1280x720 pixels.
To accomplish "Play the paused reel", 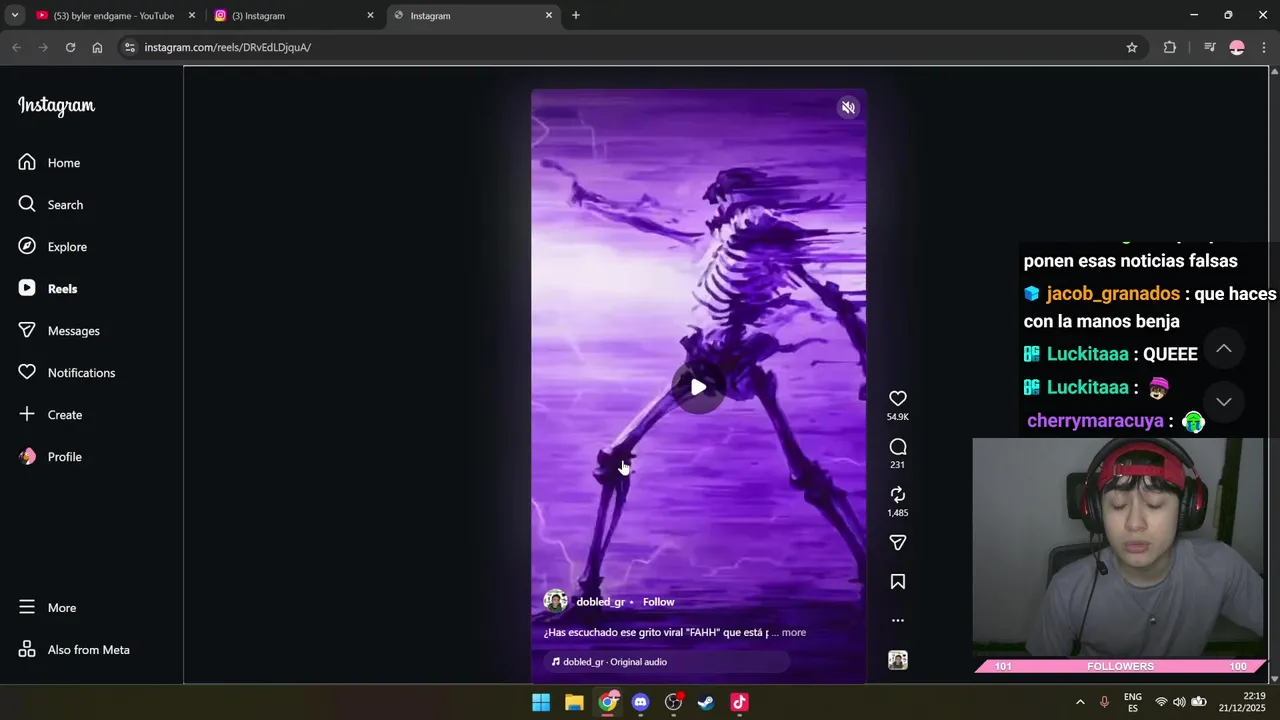I will (698, 387).
